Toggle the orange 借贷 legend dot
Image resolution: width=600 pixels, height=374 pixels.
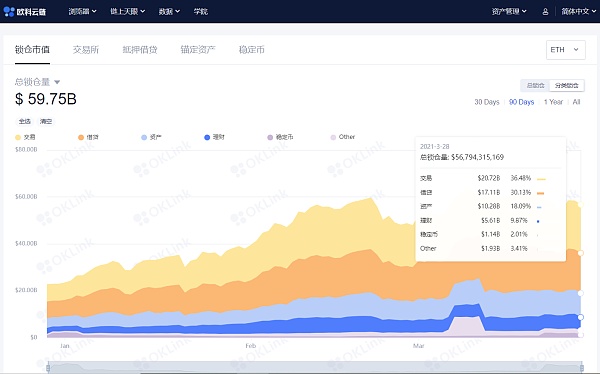click(81, 137)
